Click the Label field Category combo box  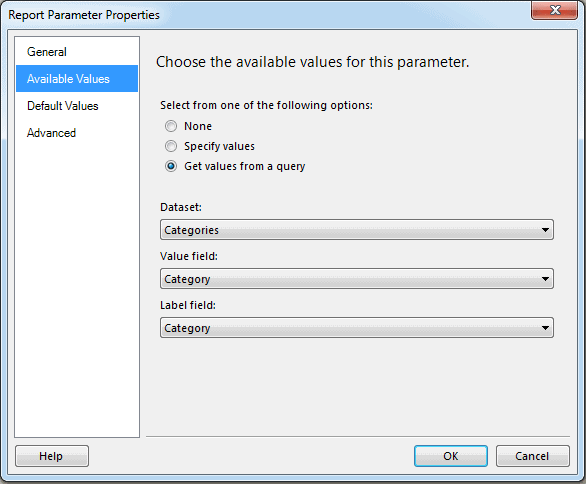pos(357,328)
